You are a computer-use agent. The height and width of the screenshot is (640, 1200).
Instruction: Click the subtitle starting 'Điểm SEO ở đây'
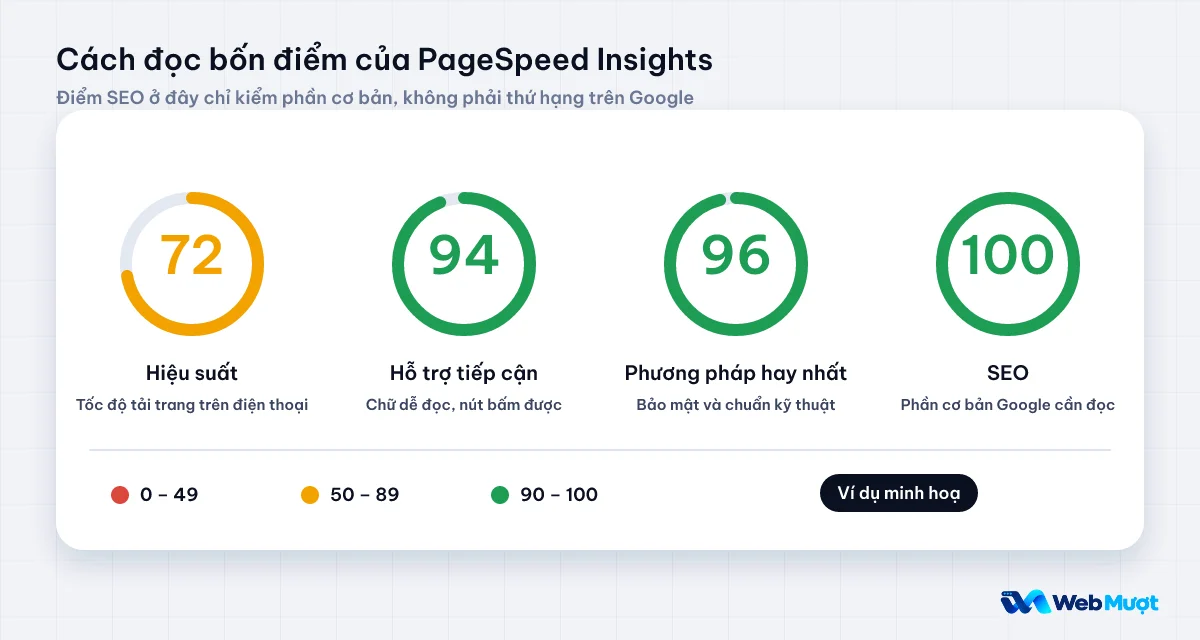point(375,98)
